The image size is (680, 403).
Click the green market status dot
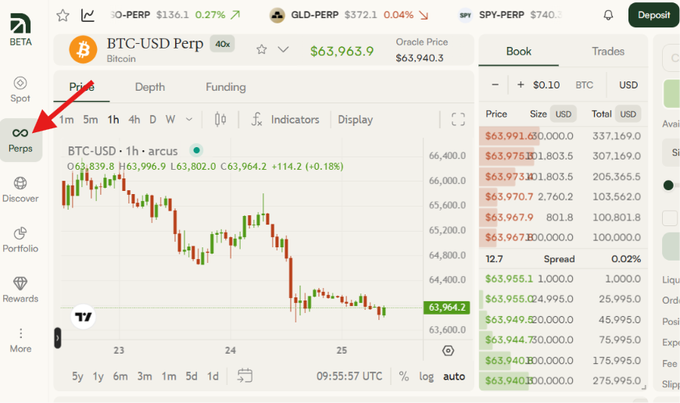click(196, 150)
